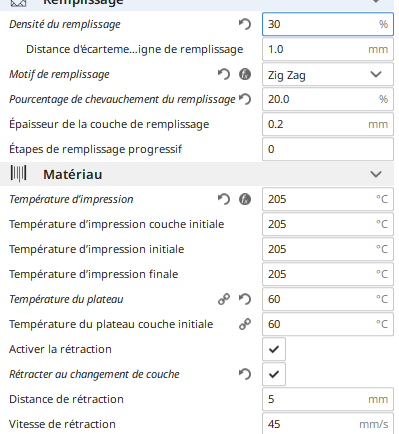Viewport: 399px width, 434px height.
Task: Open the Zig Zag pattern dropdown
Action: click(328, 74)
